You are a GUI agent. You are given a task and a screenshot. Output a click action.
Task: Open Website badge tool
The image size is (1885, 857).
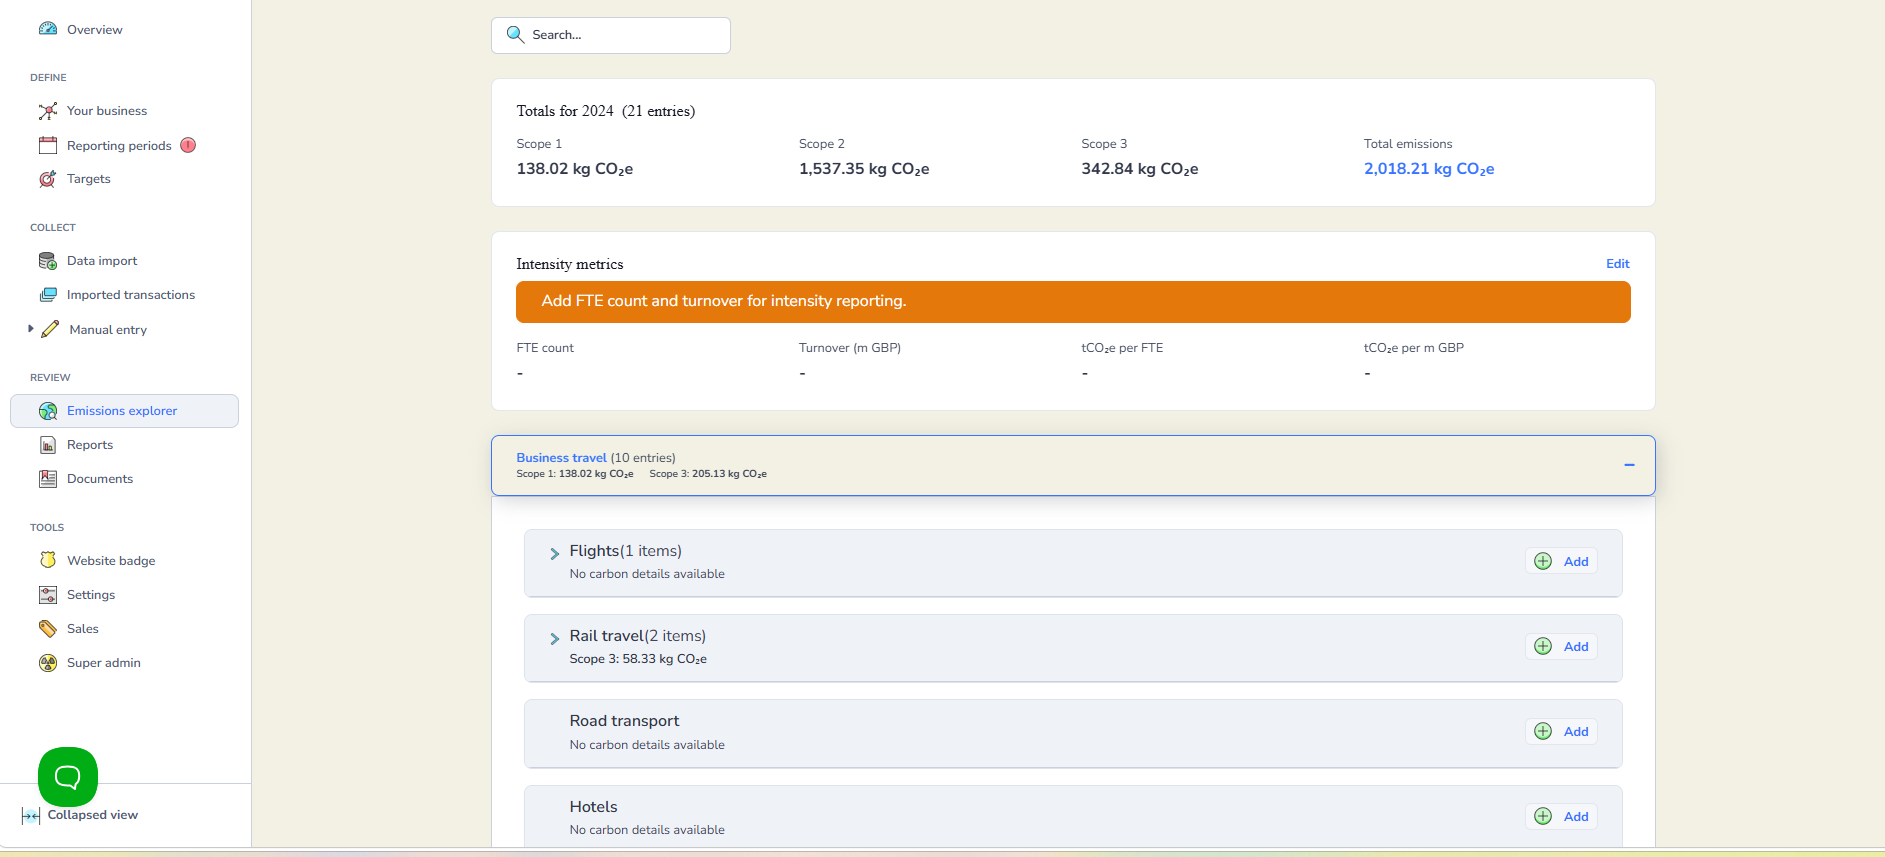pos(111,561)
